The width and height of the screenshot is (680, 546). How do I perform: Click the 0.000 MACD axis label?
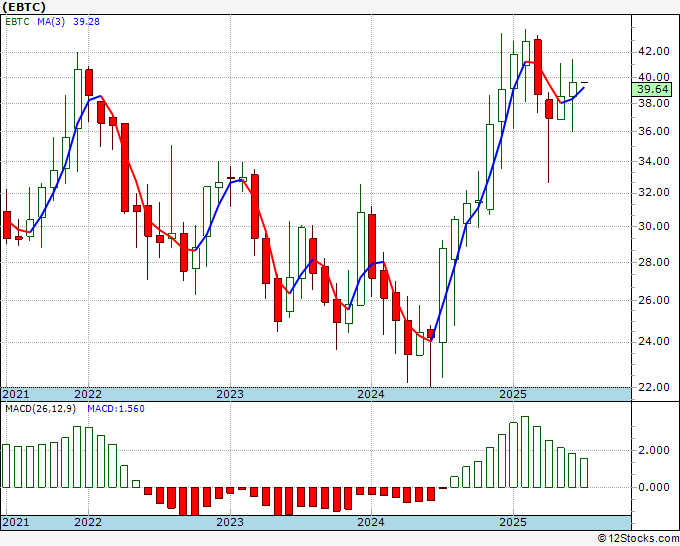pyautogui.click(x=654, y=487)
